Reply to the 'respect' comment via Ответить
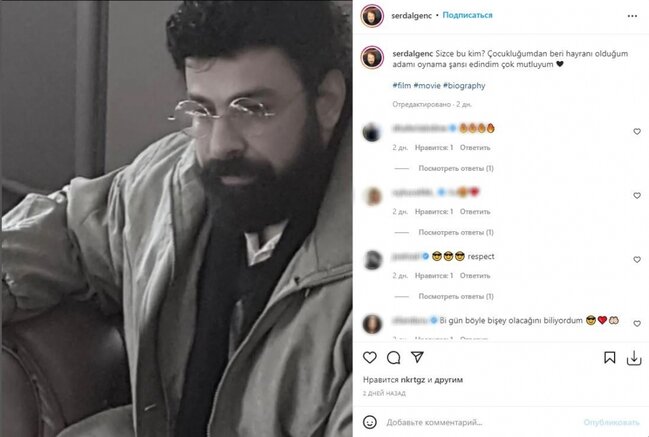 pos(475,276)
